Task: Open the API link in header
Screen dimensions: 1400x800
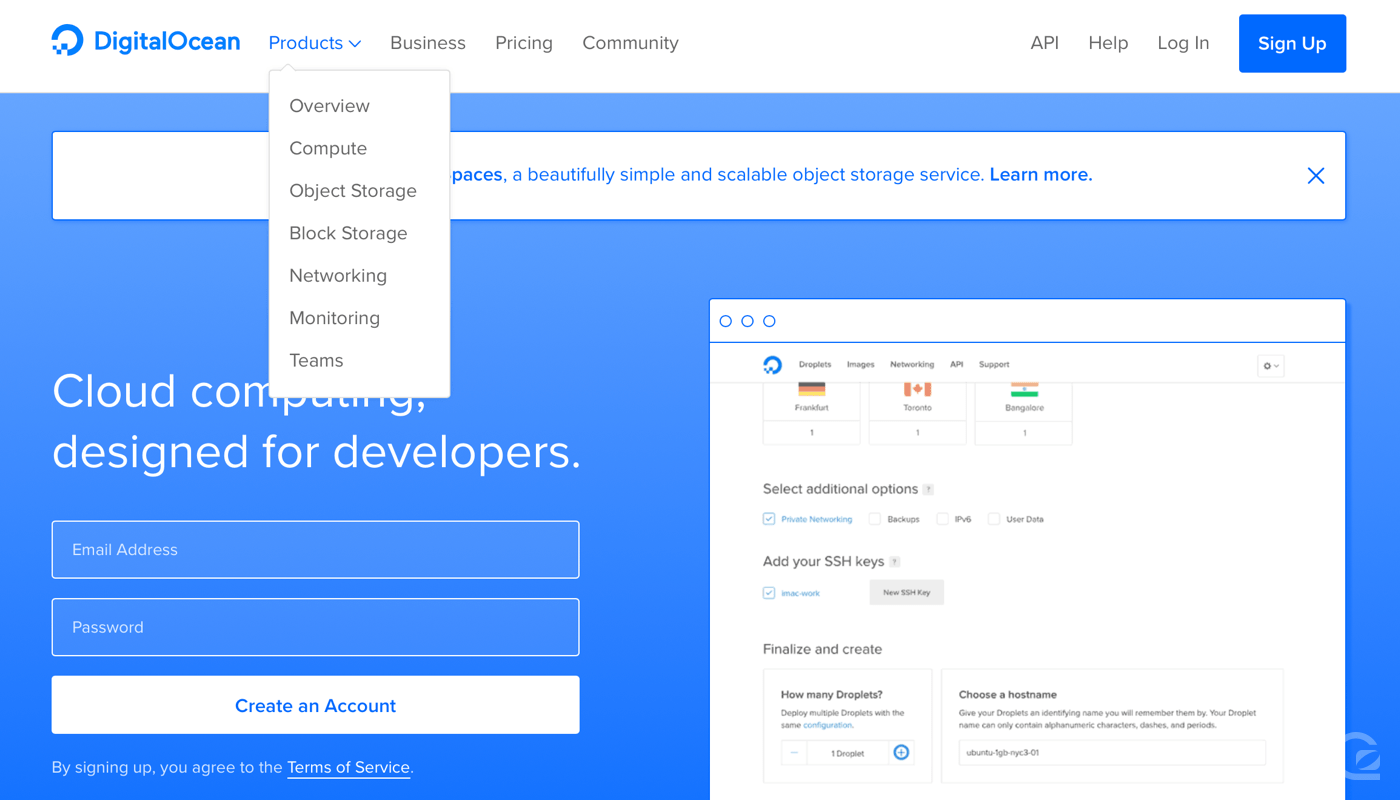Action: tap(1045, 43)
